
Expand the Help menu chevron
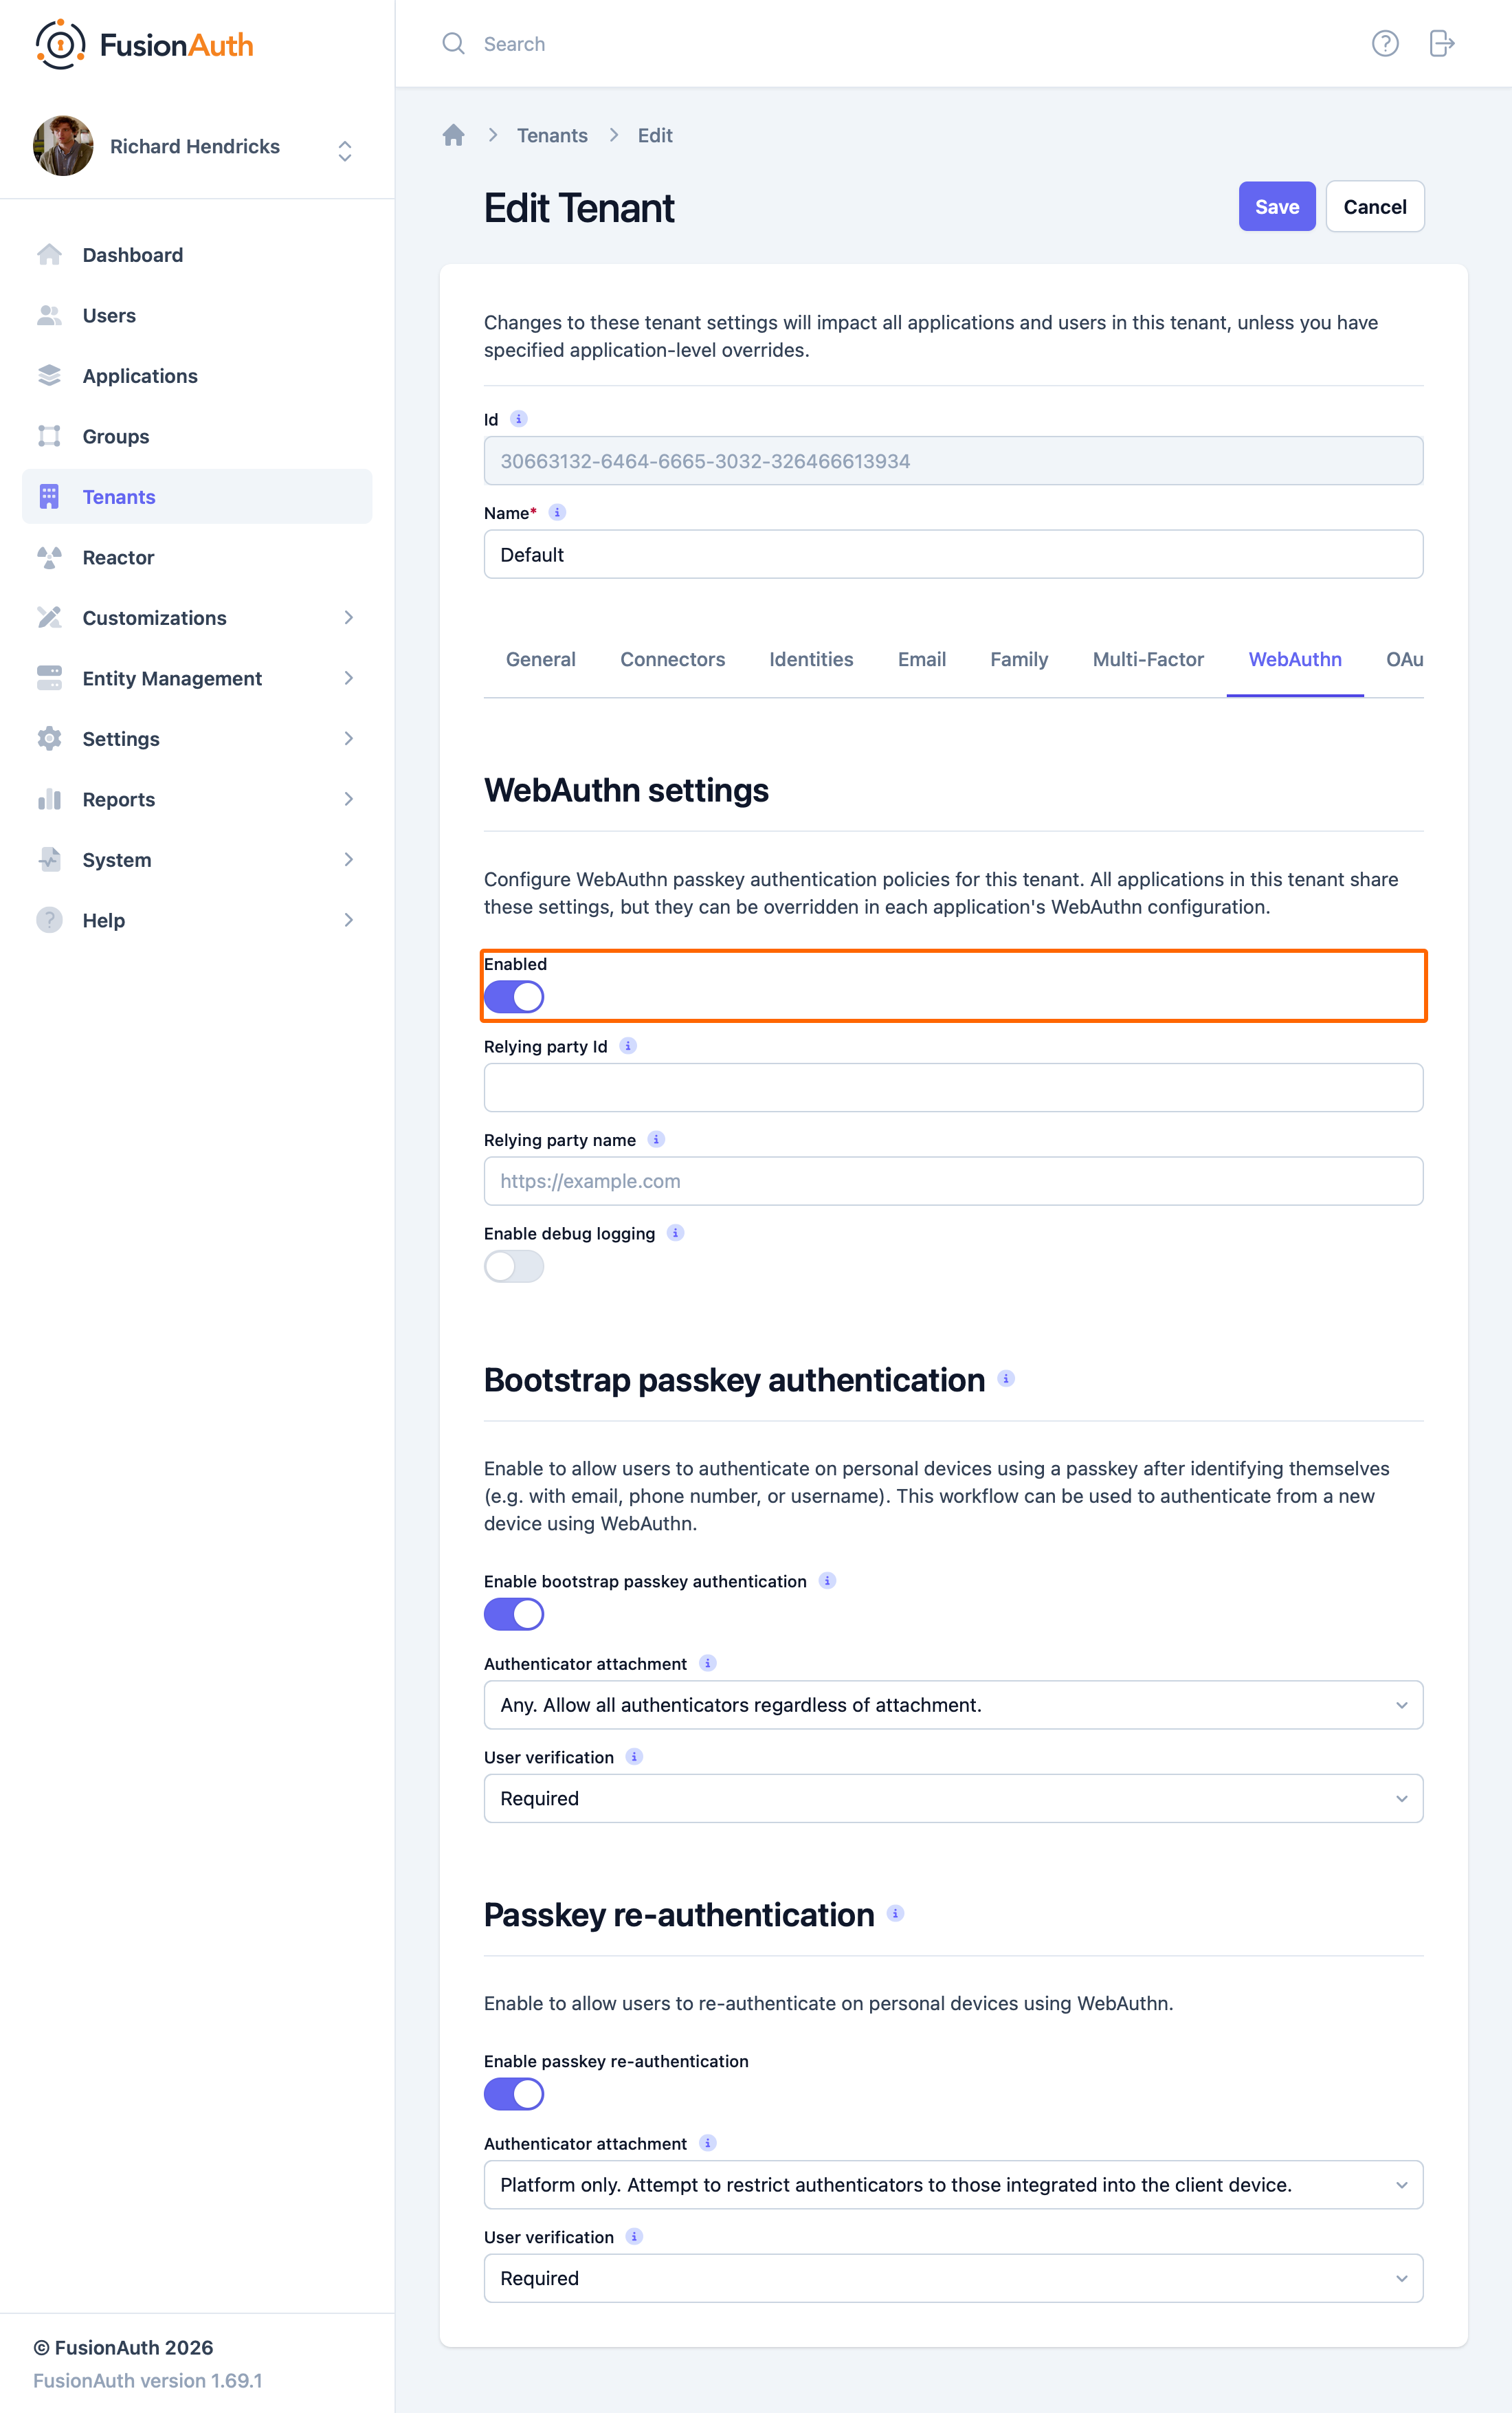348,920
